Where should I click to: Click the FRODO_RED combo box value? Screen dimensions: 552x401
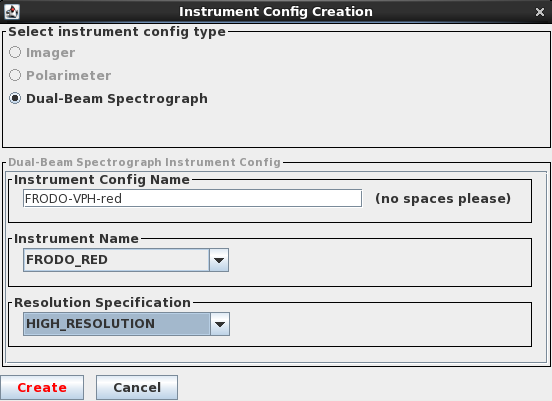(117, 260)
